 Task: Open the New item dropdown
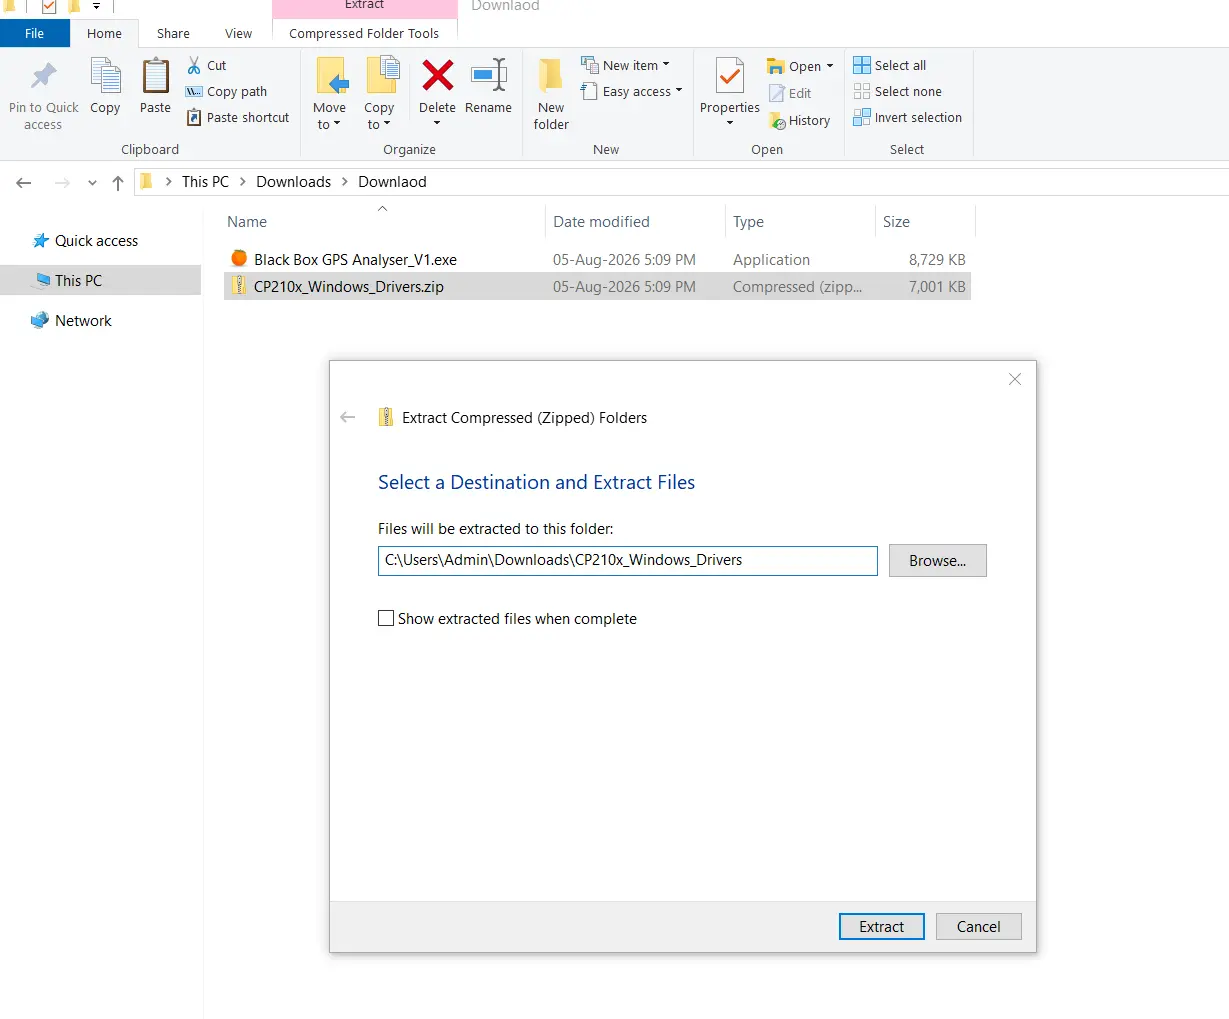(x=626, y=65)
